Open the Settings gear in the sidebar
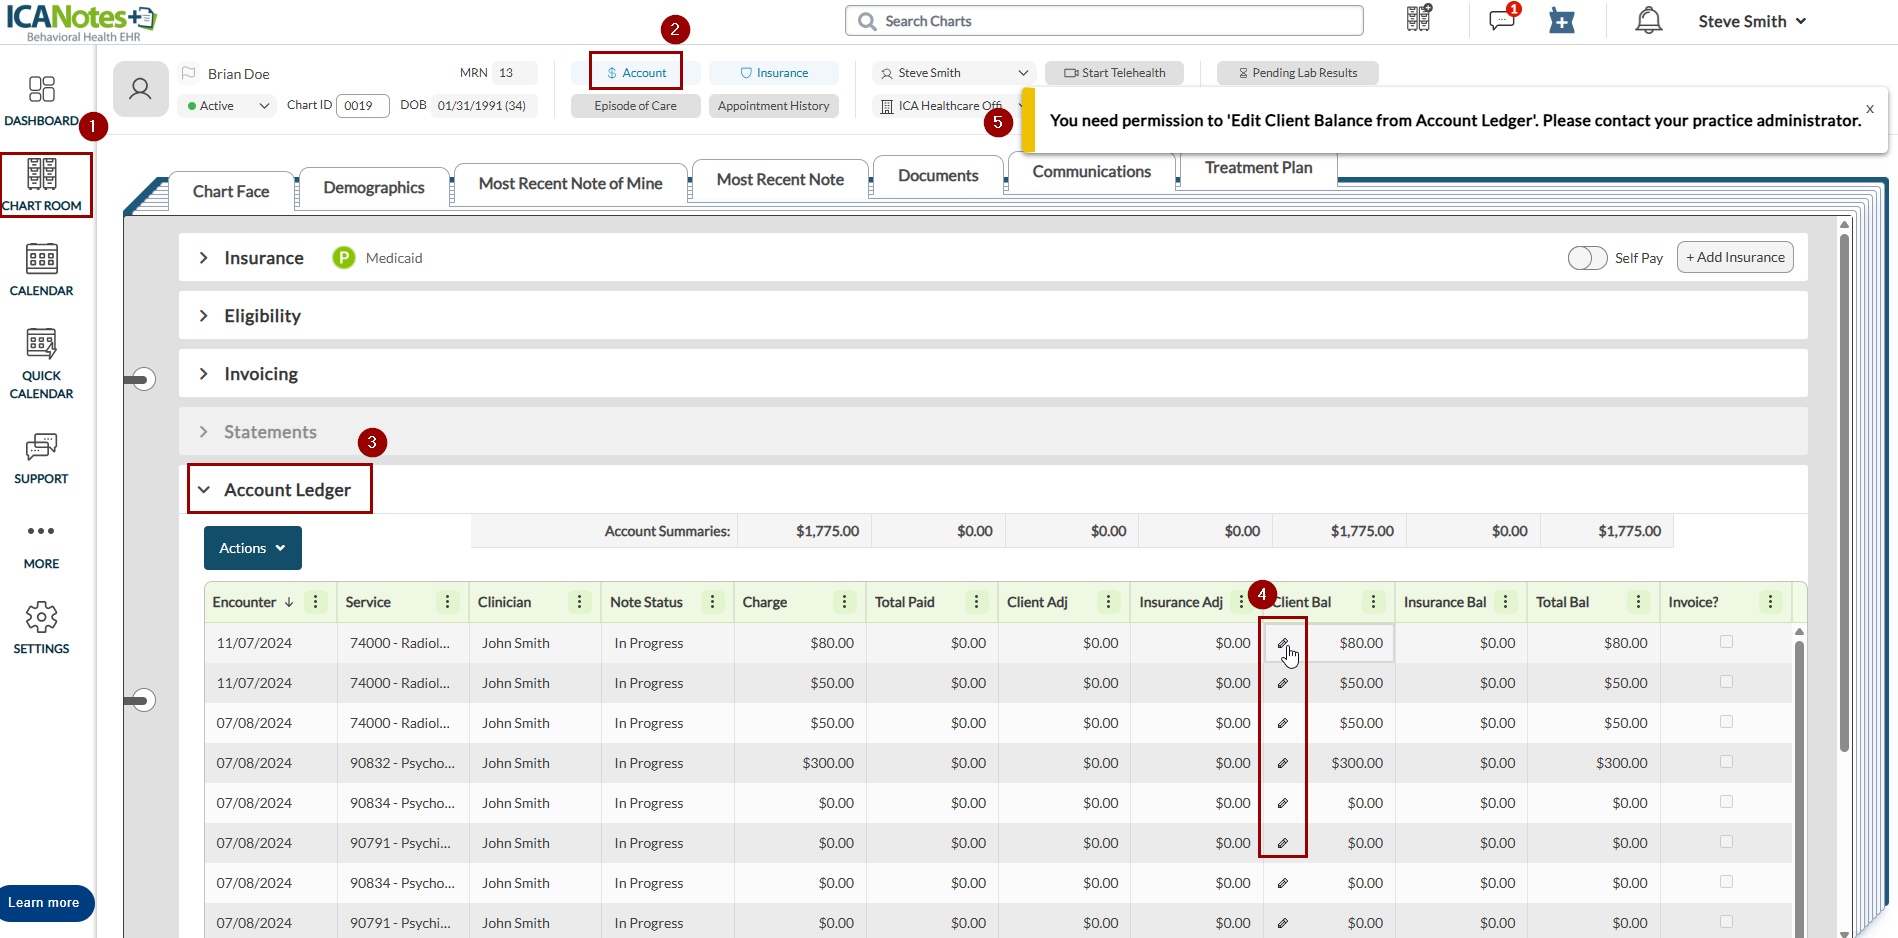1898x938 pixels. (x=41, y=628)
